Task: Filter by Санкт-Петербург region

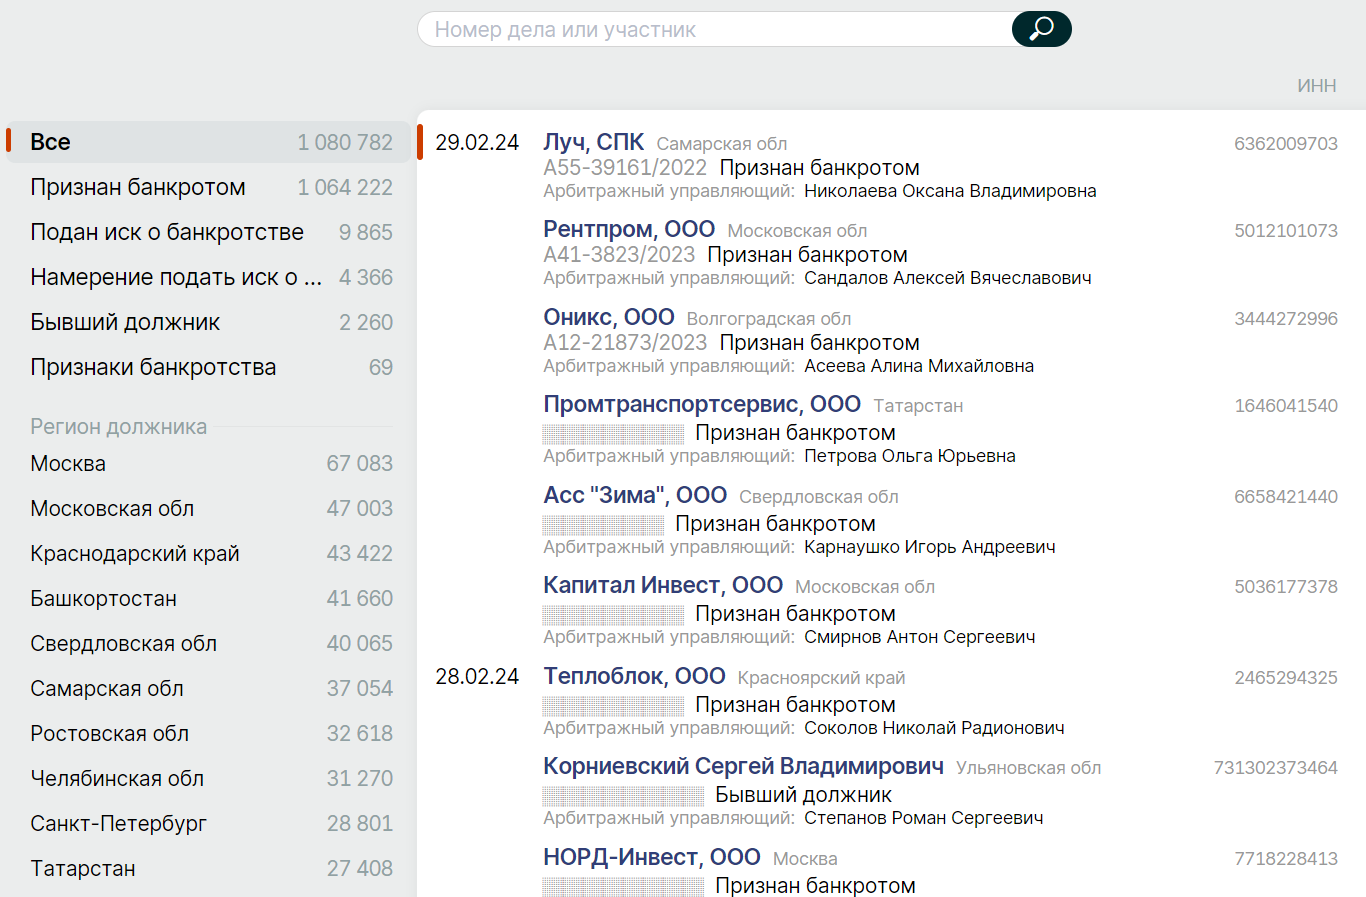Action: (118, 823)
